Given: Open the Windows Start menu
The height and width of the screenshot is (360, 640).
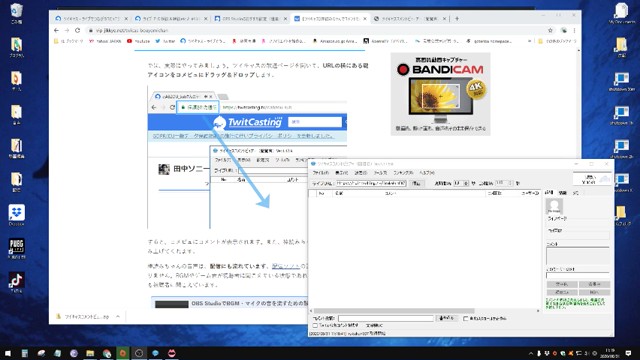Looking at the screenshot, I should tap(8, 353).
